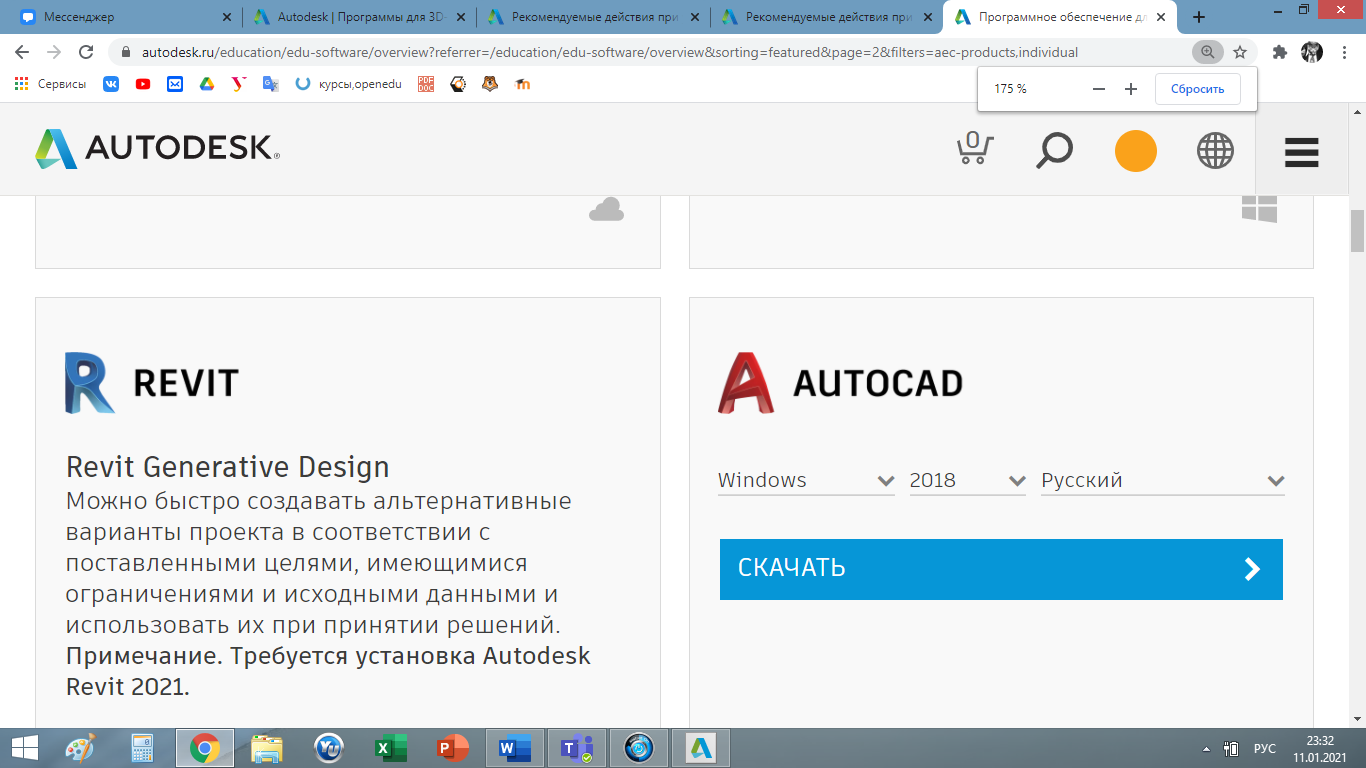Click the СКАЧАТЬ download button

click(1001, 569)
